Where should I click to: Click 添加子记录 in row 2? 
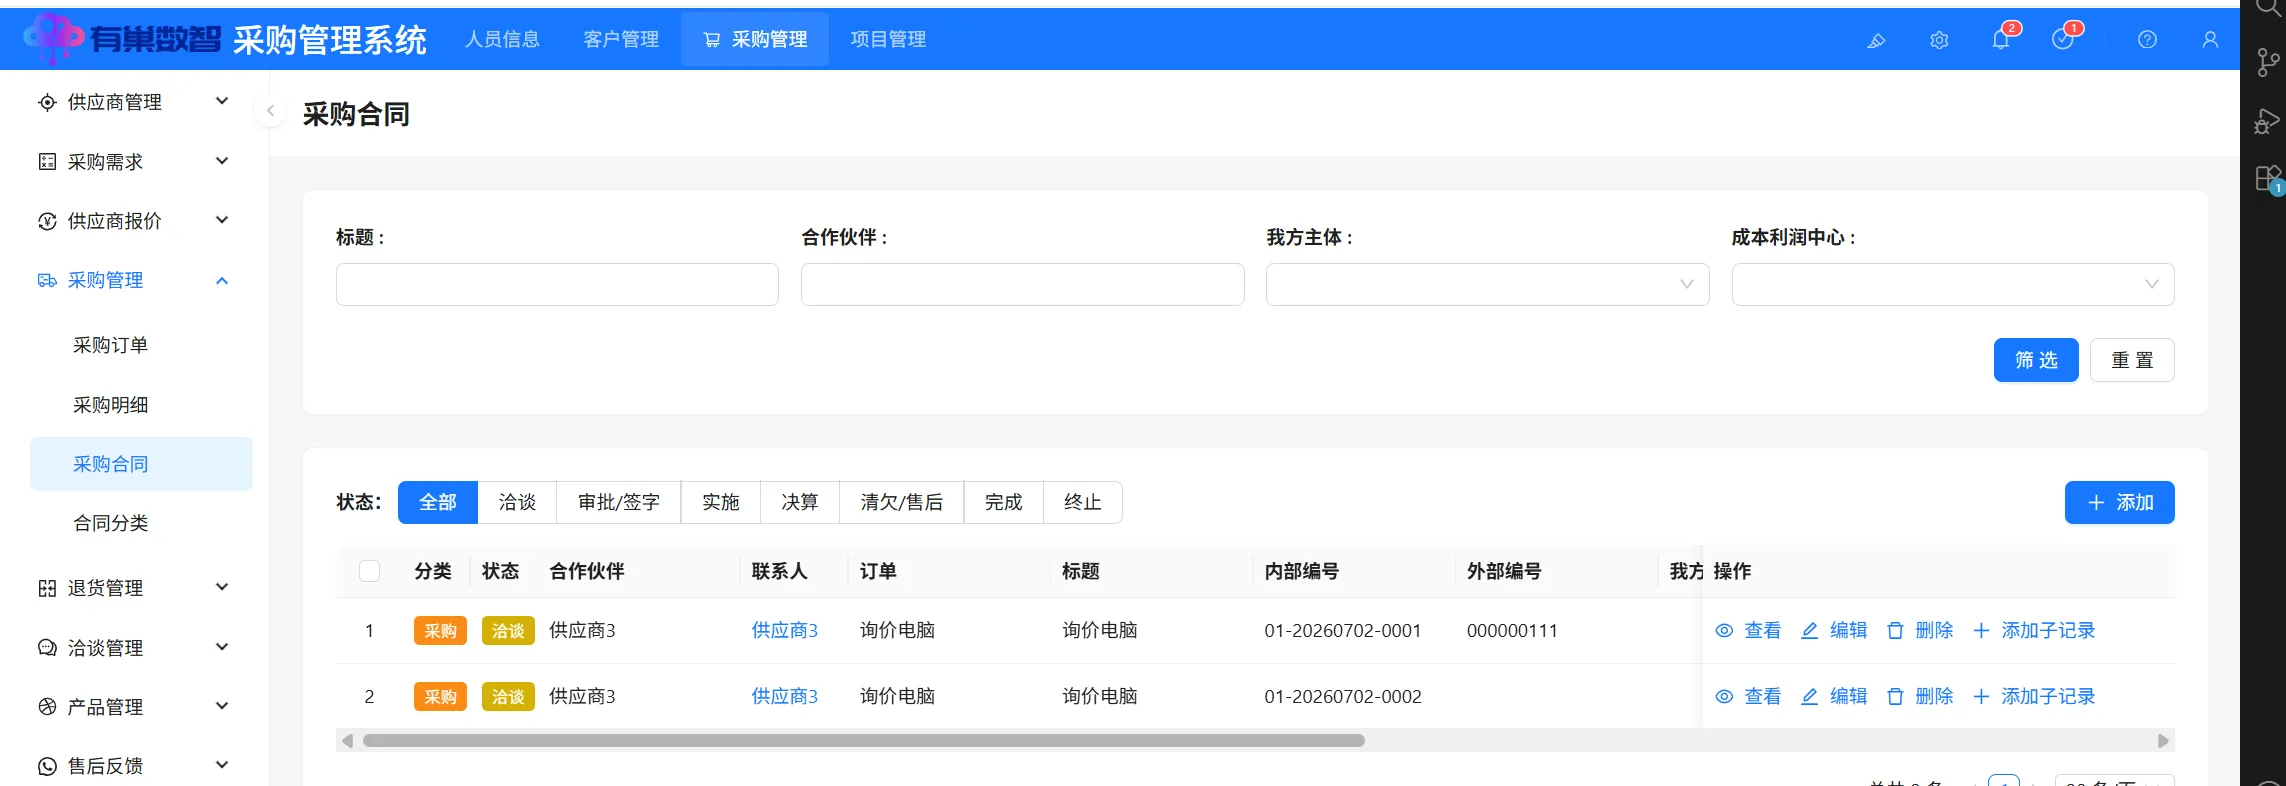tap(2034, 697)
